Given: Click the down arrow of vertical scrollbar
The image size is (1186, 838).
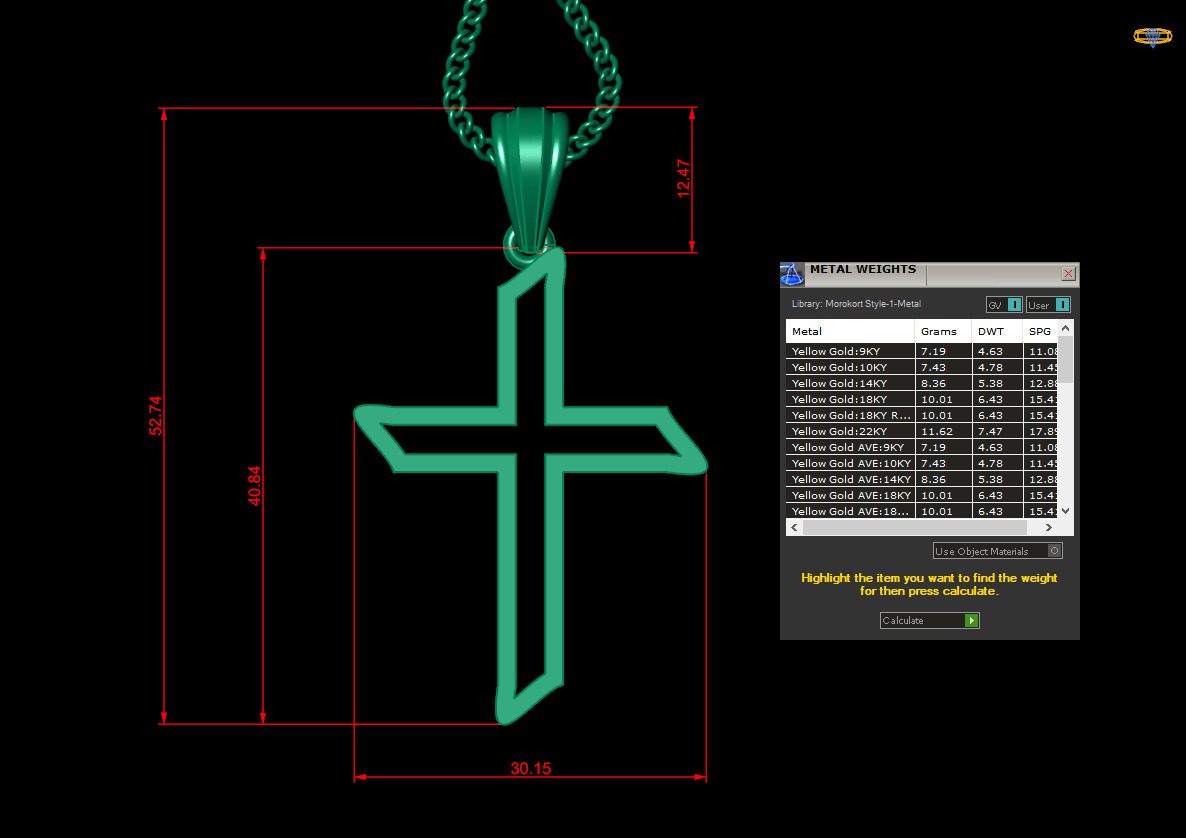Looking at the screenshot, I should (x=1065, y=511).
